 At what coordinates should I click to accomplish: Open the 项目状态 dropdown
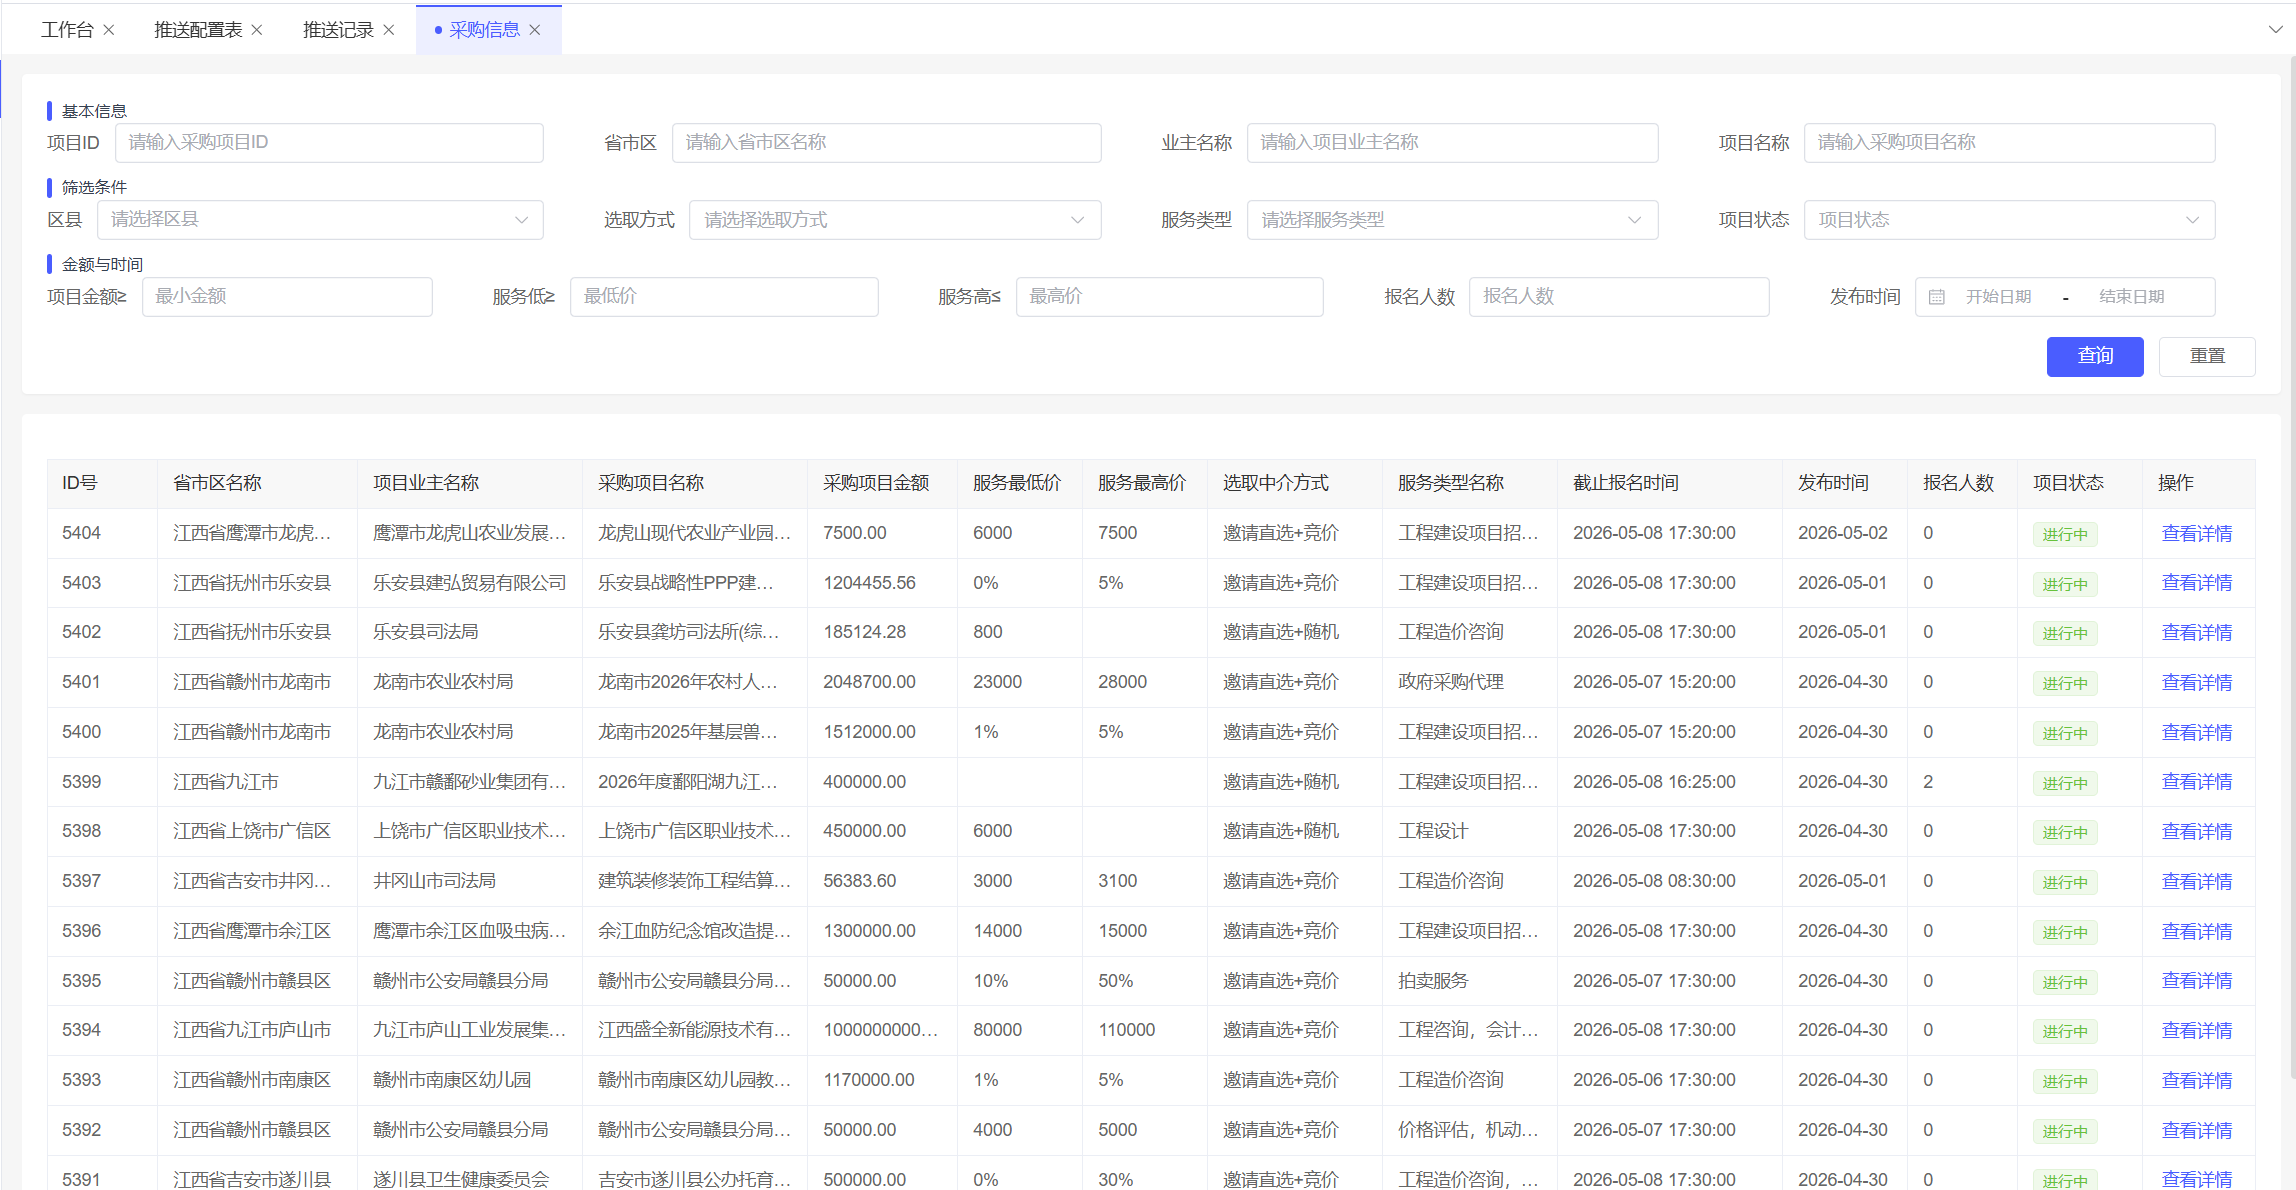(x=2009, y=220)
